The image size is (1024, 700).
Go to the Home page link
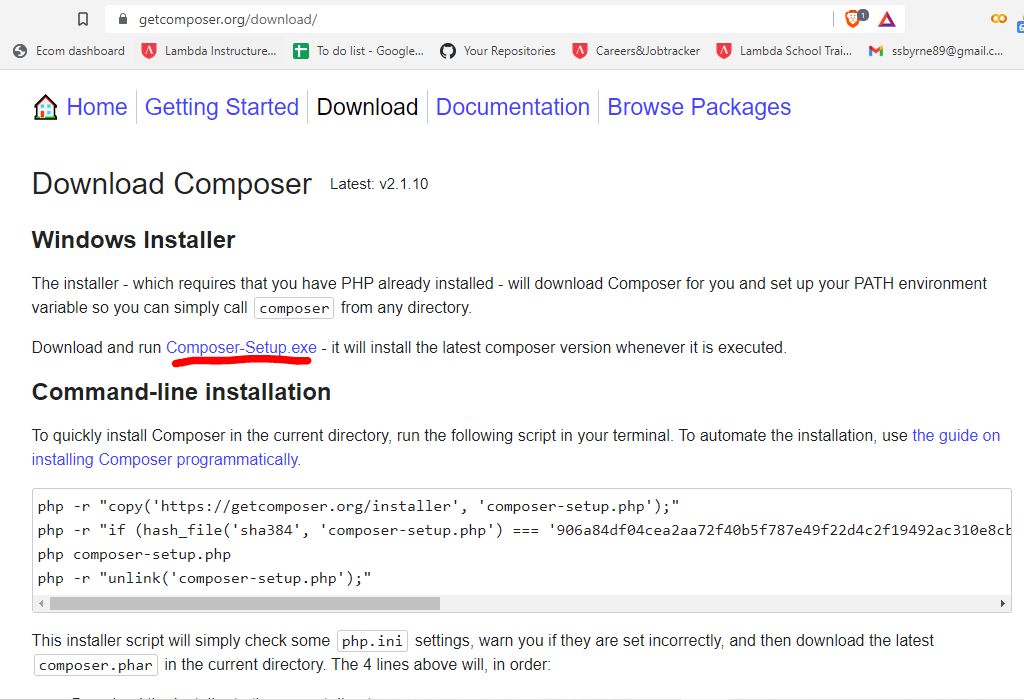(x=97, y=107)
